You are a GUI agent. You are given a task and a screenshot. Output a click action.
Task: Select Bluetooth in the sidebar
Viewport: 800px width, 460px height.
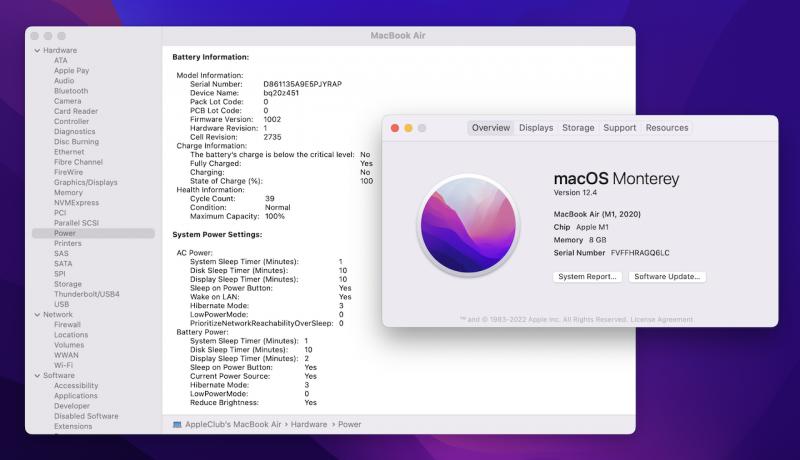click(71, 91)
